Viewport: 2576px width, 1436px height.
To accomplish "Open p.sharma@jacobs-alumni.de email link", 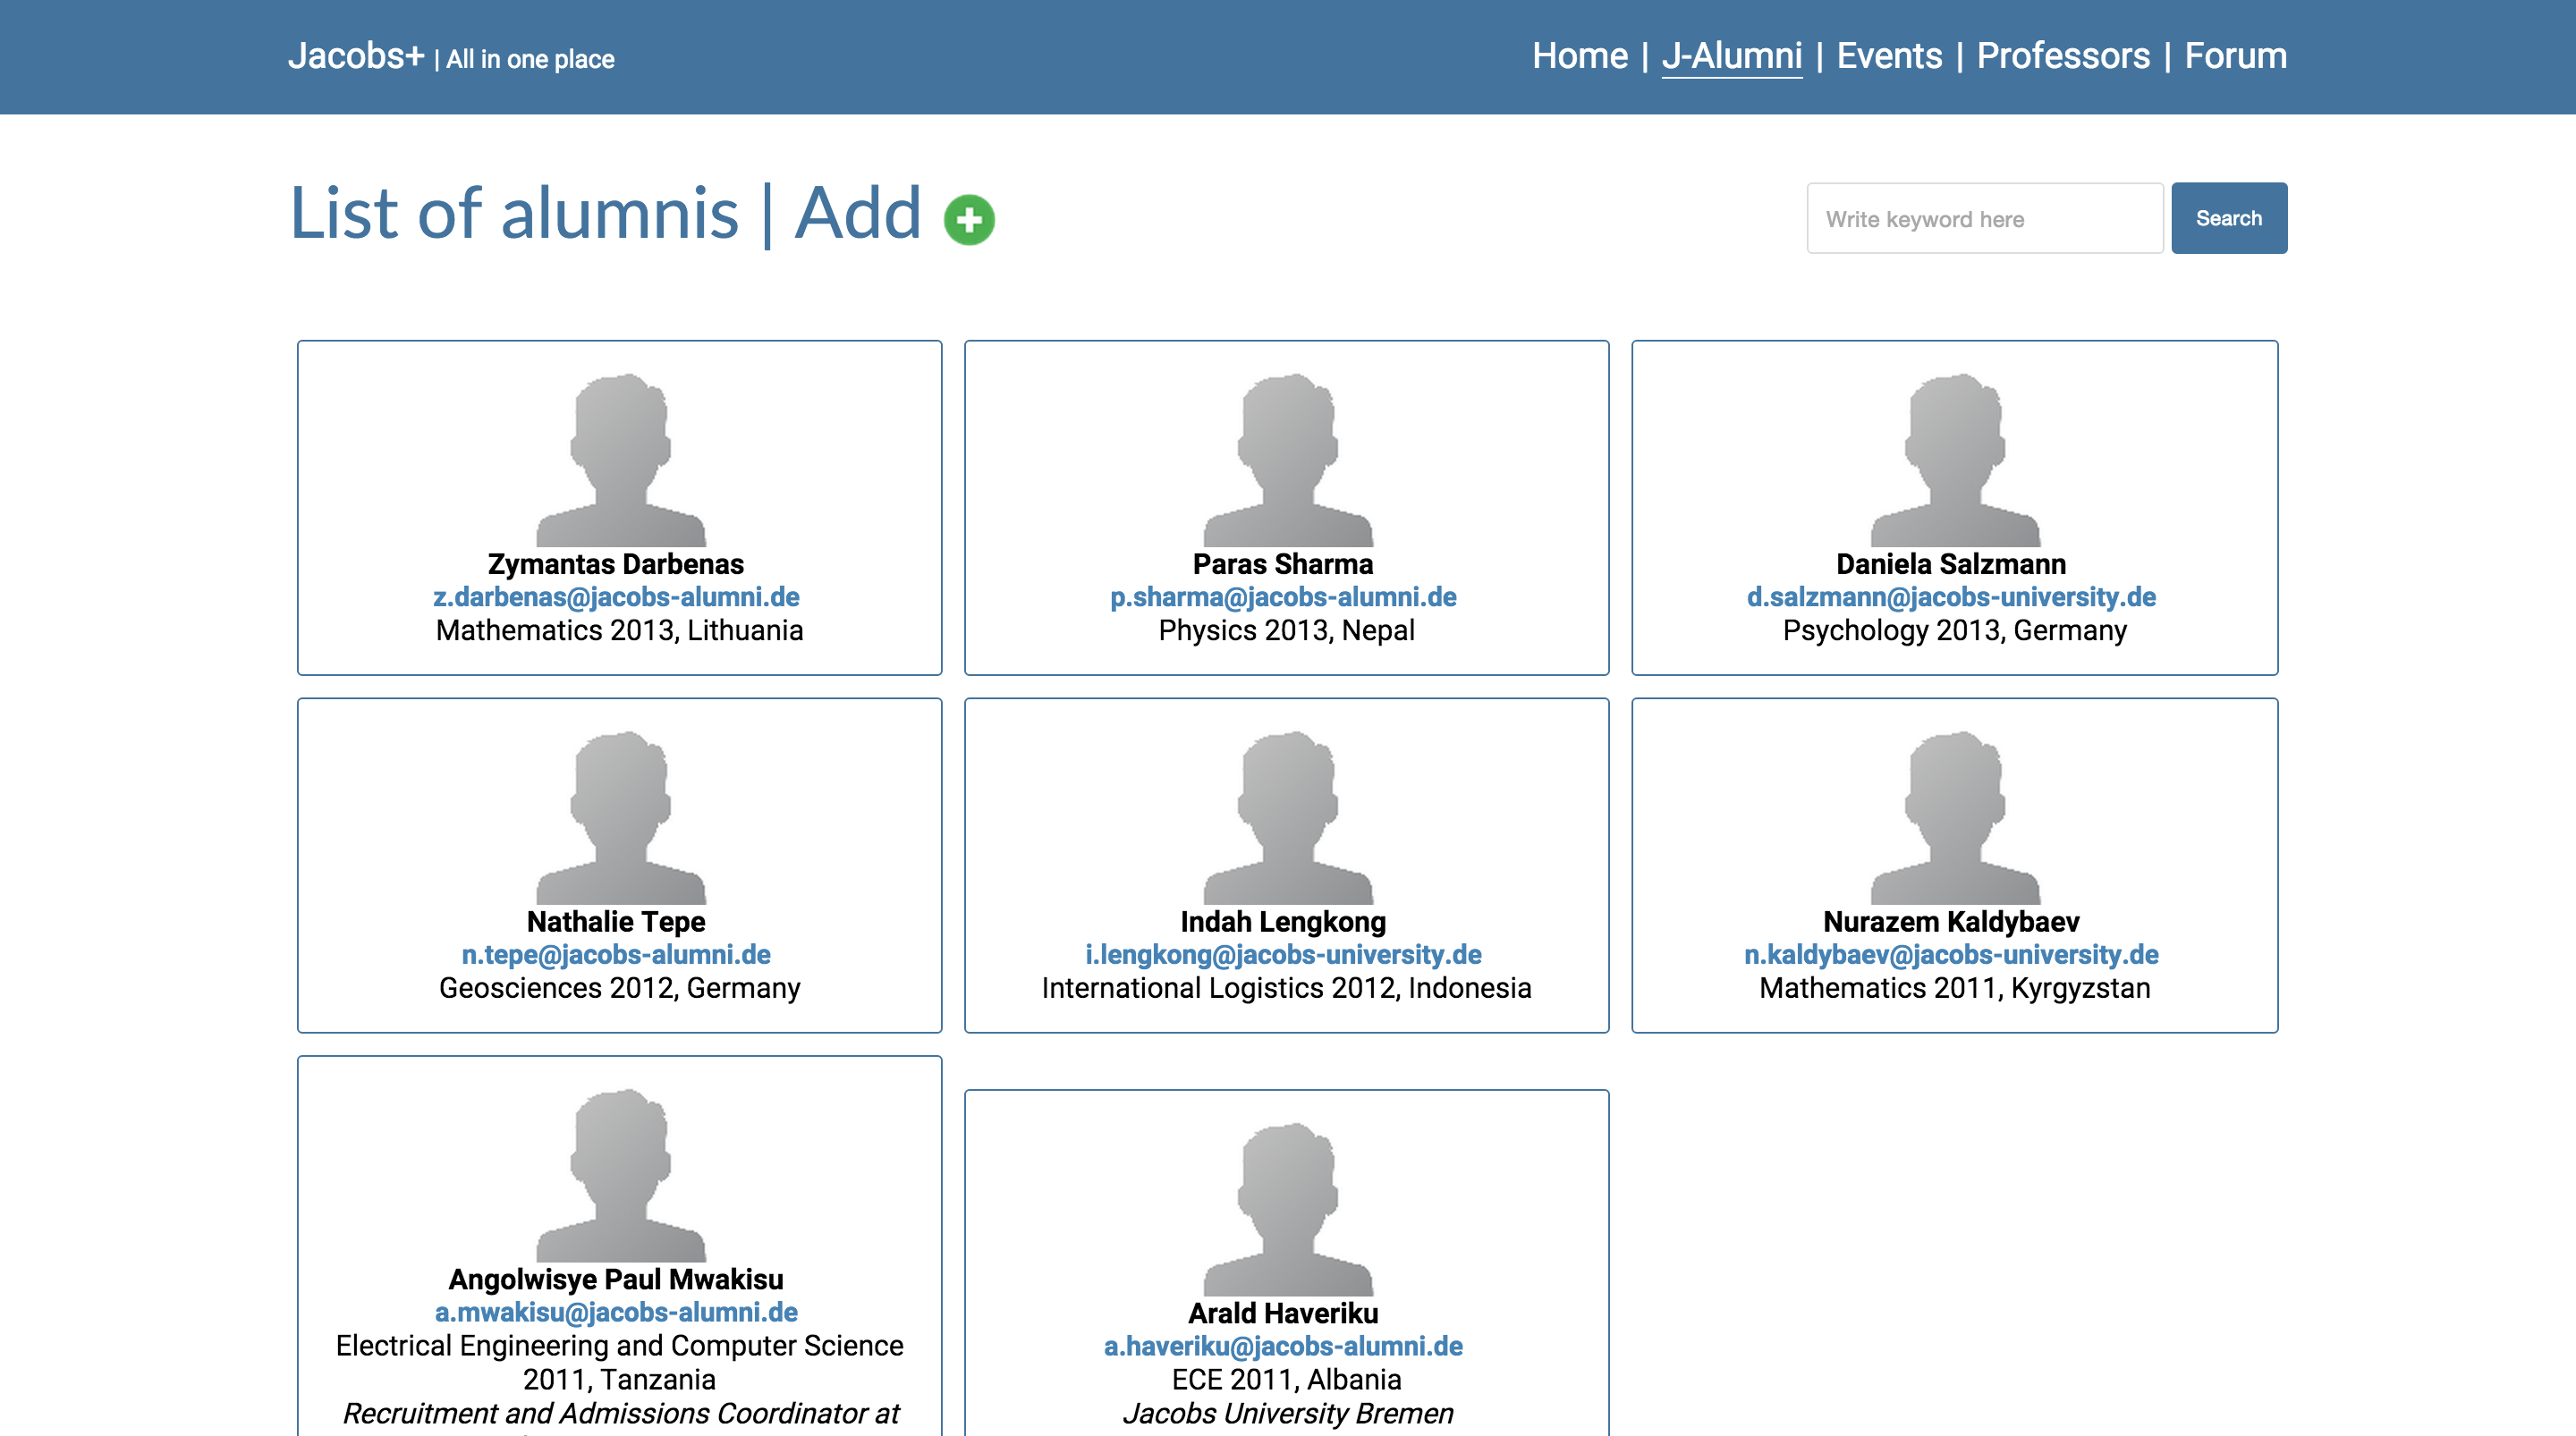I will [x=1283, y=597].
